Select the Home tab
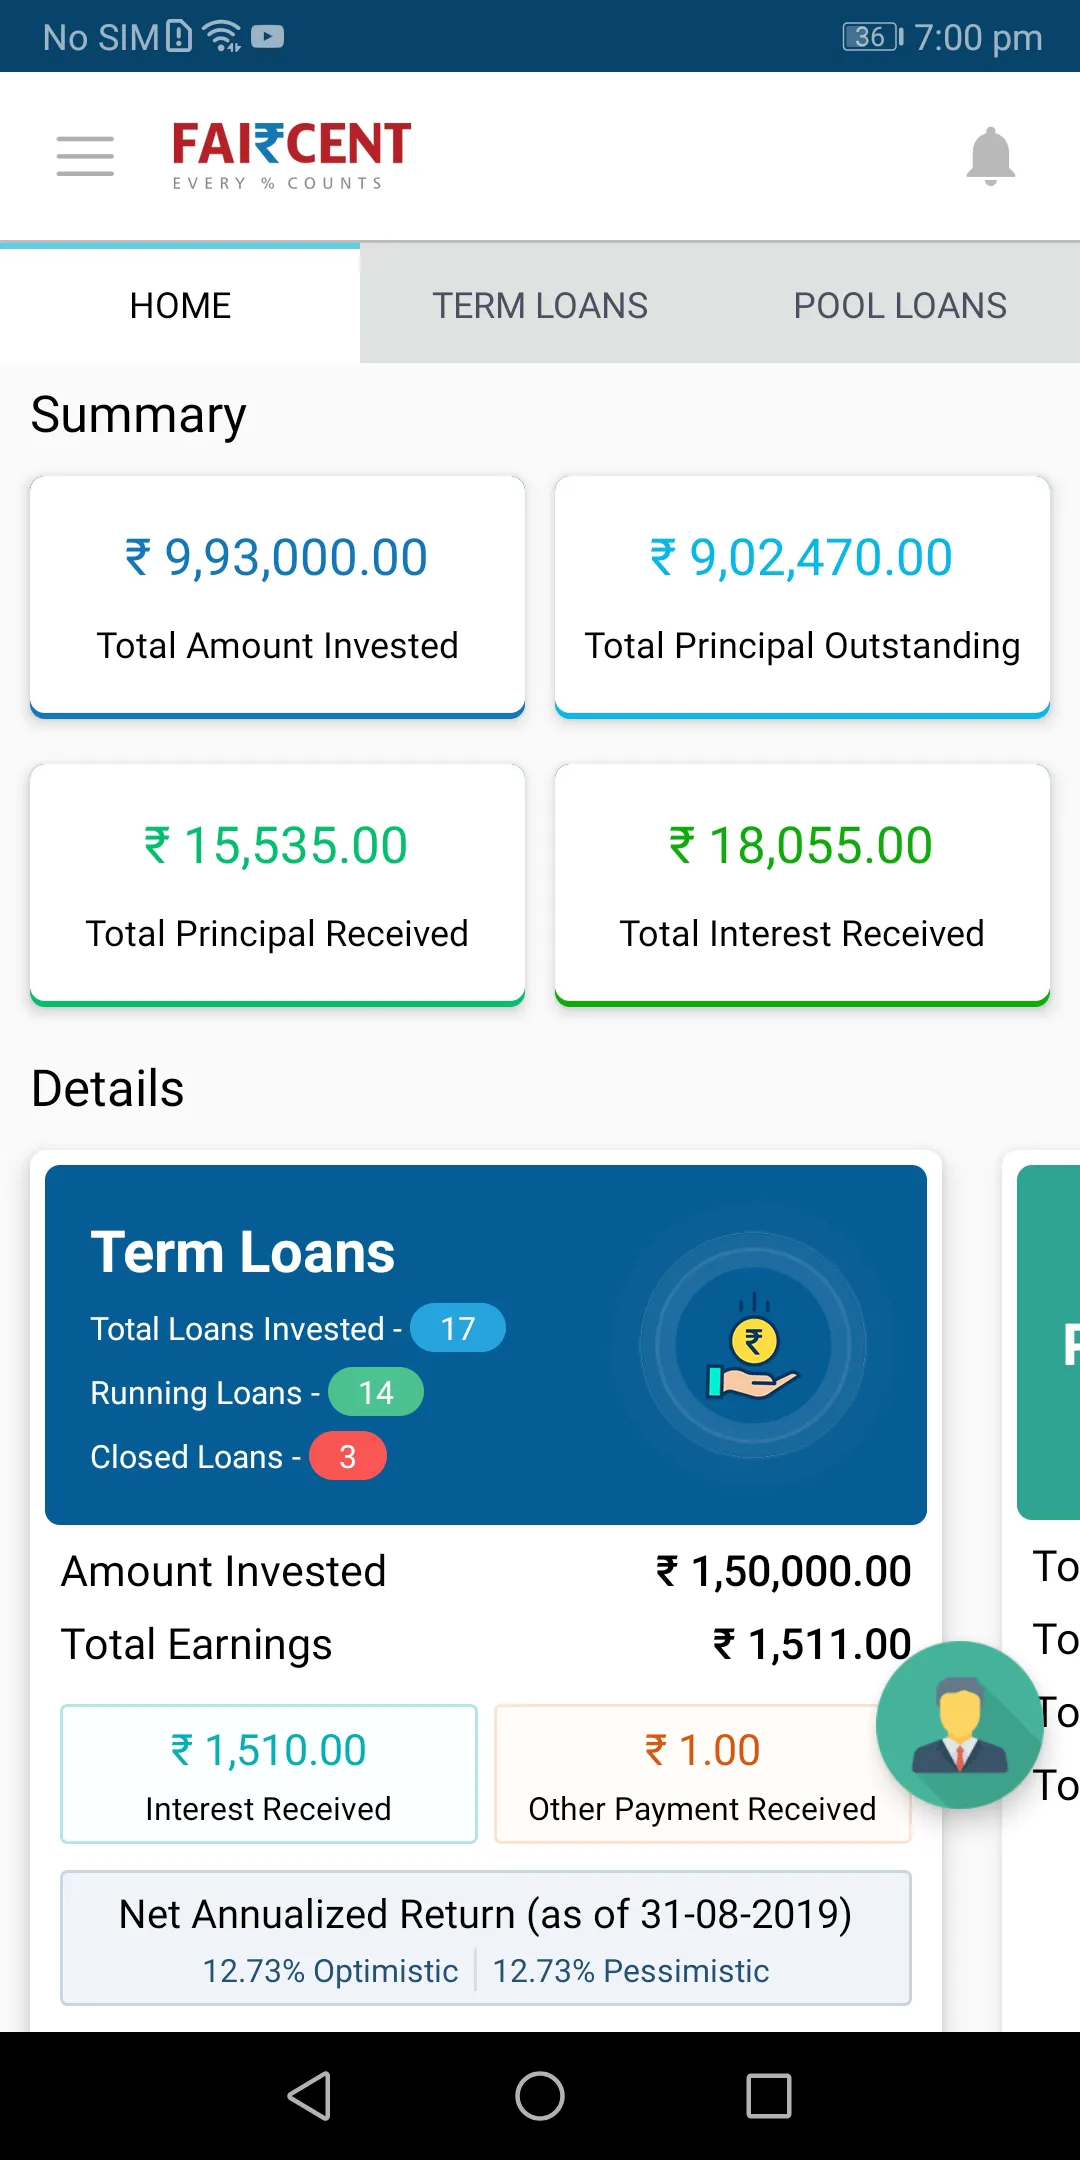Image resolution: width=1080 pixels, height=2160 pixels. (180, 305)
